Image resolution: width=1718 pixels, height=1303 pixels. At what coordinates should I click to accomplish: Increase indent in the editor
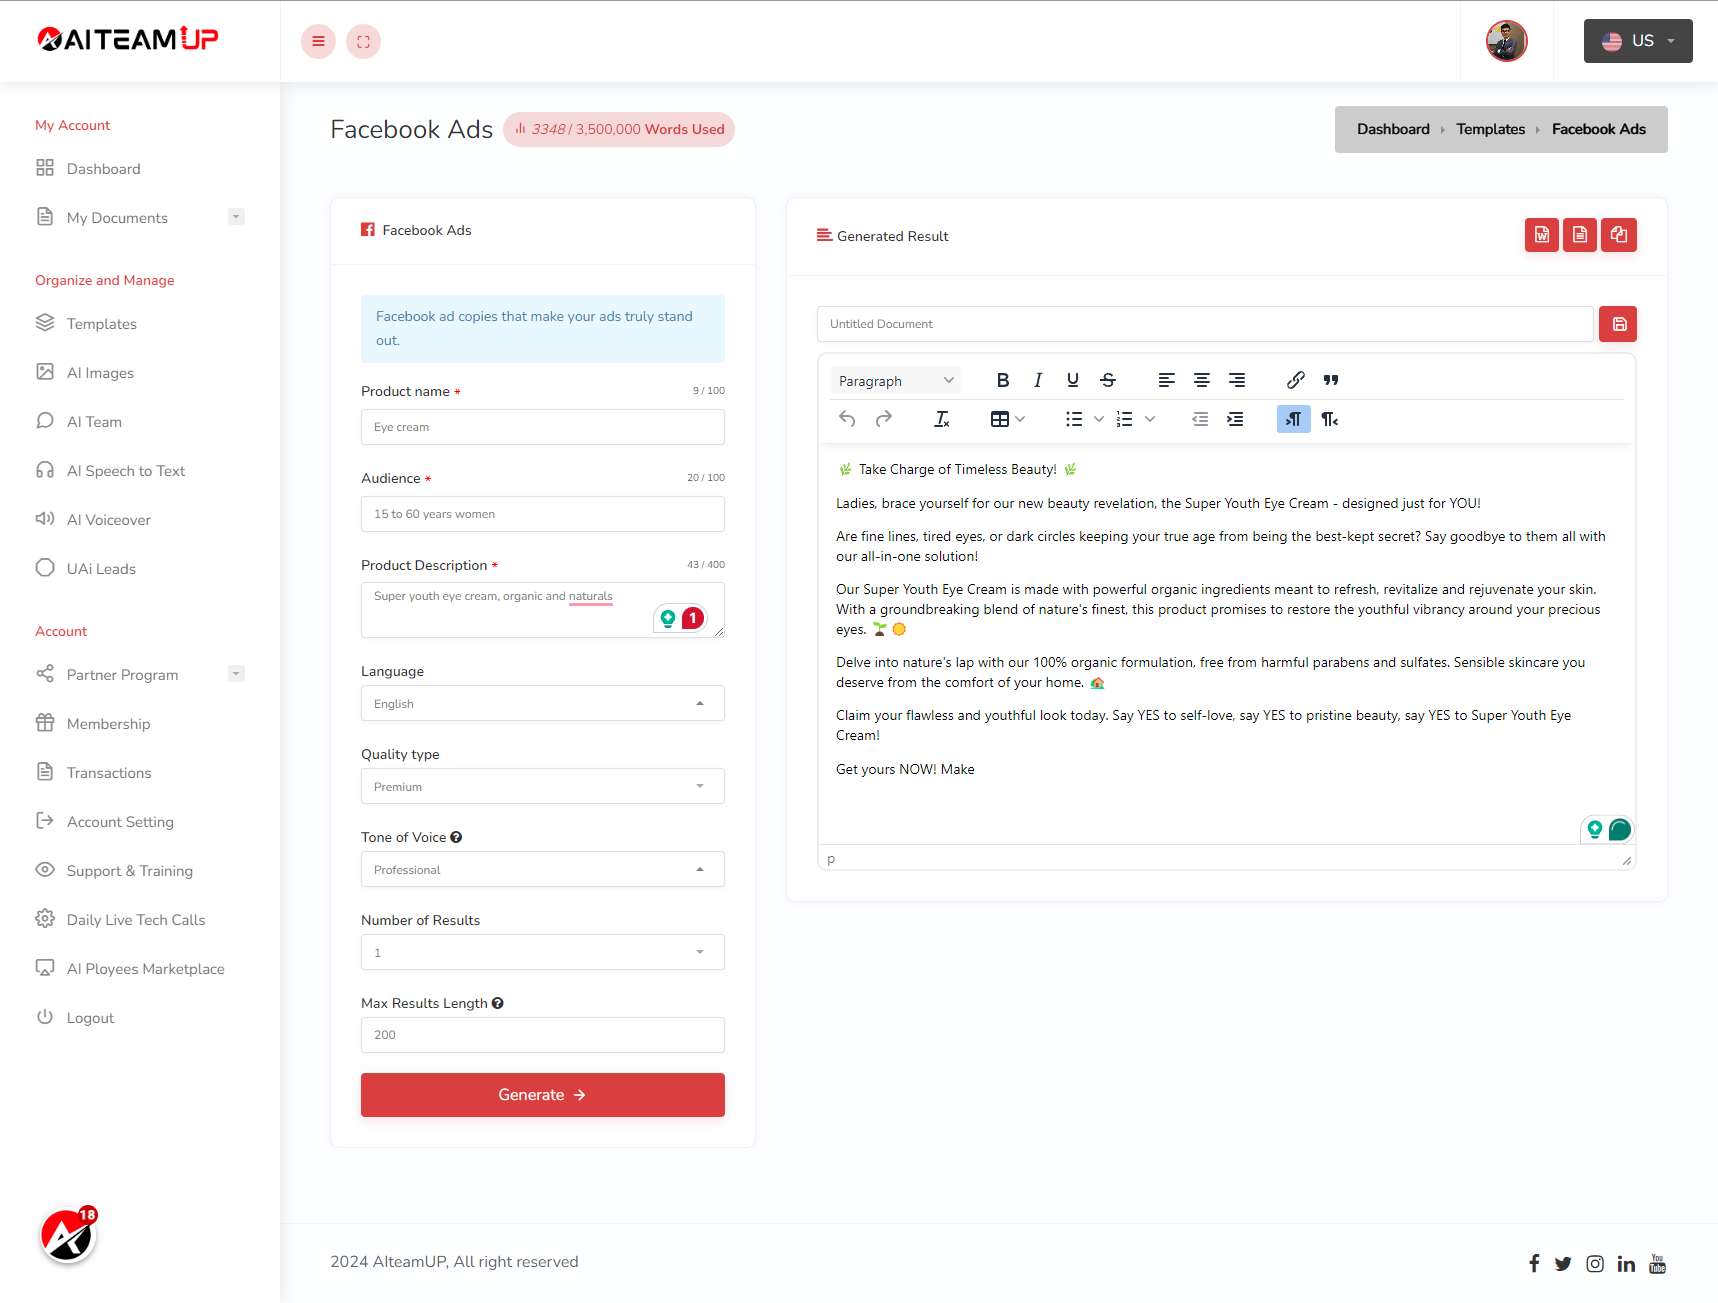click(1235, 419)
